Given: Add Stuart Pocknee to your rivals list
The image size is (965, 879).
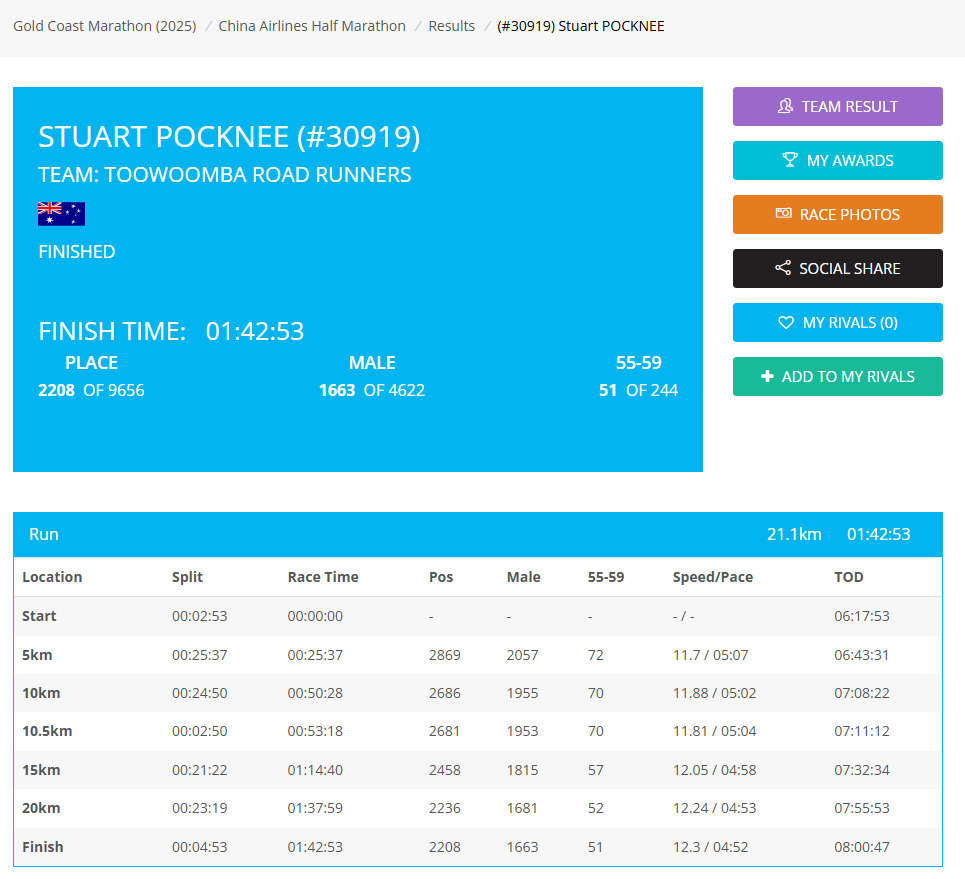Looking at the screenshot, I should coord(837,377).
